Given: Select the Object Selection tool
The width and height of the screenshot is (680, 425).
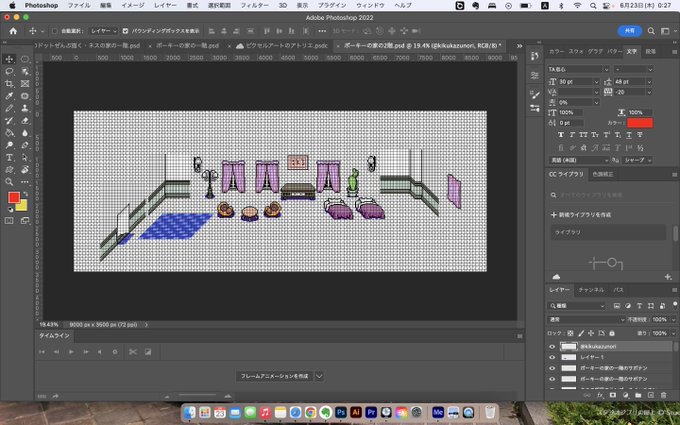Looking at the screenshot, I should tap(25, 71).
